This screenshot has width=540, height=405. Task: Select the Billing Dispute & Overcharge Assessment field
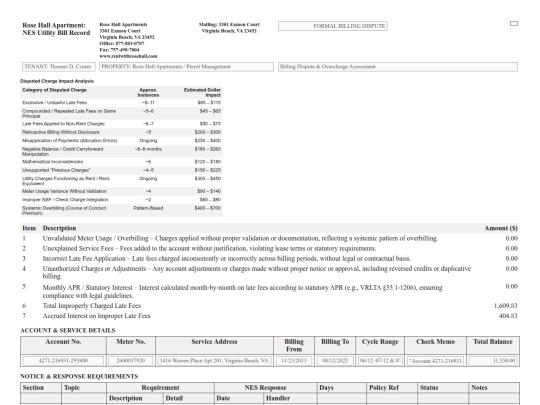click(x=398, y=67)
